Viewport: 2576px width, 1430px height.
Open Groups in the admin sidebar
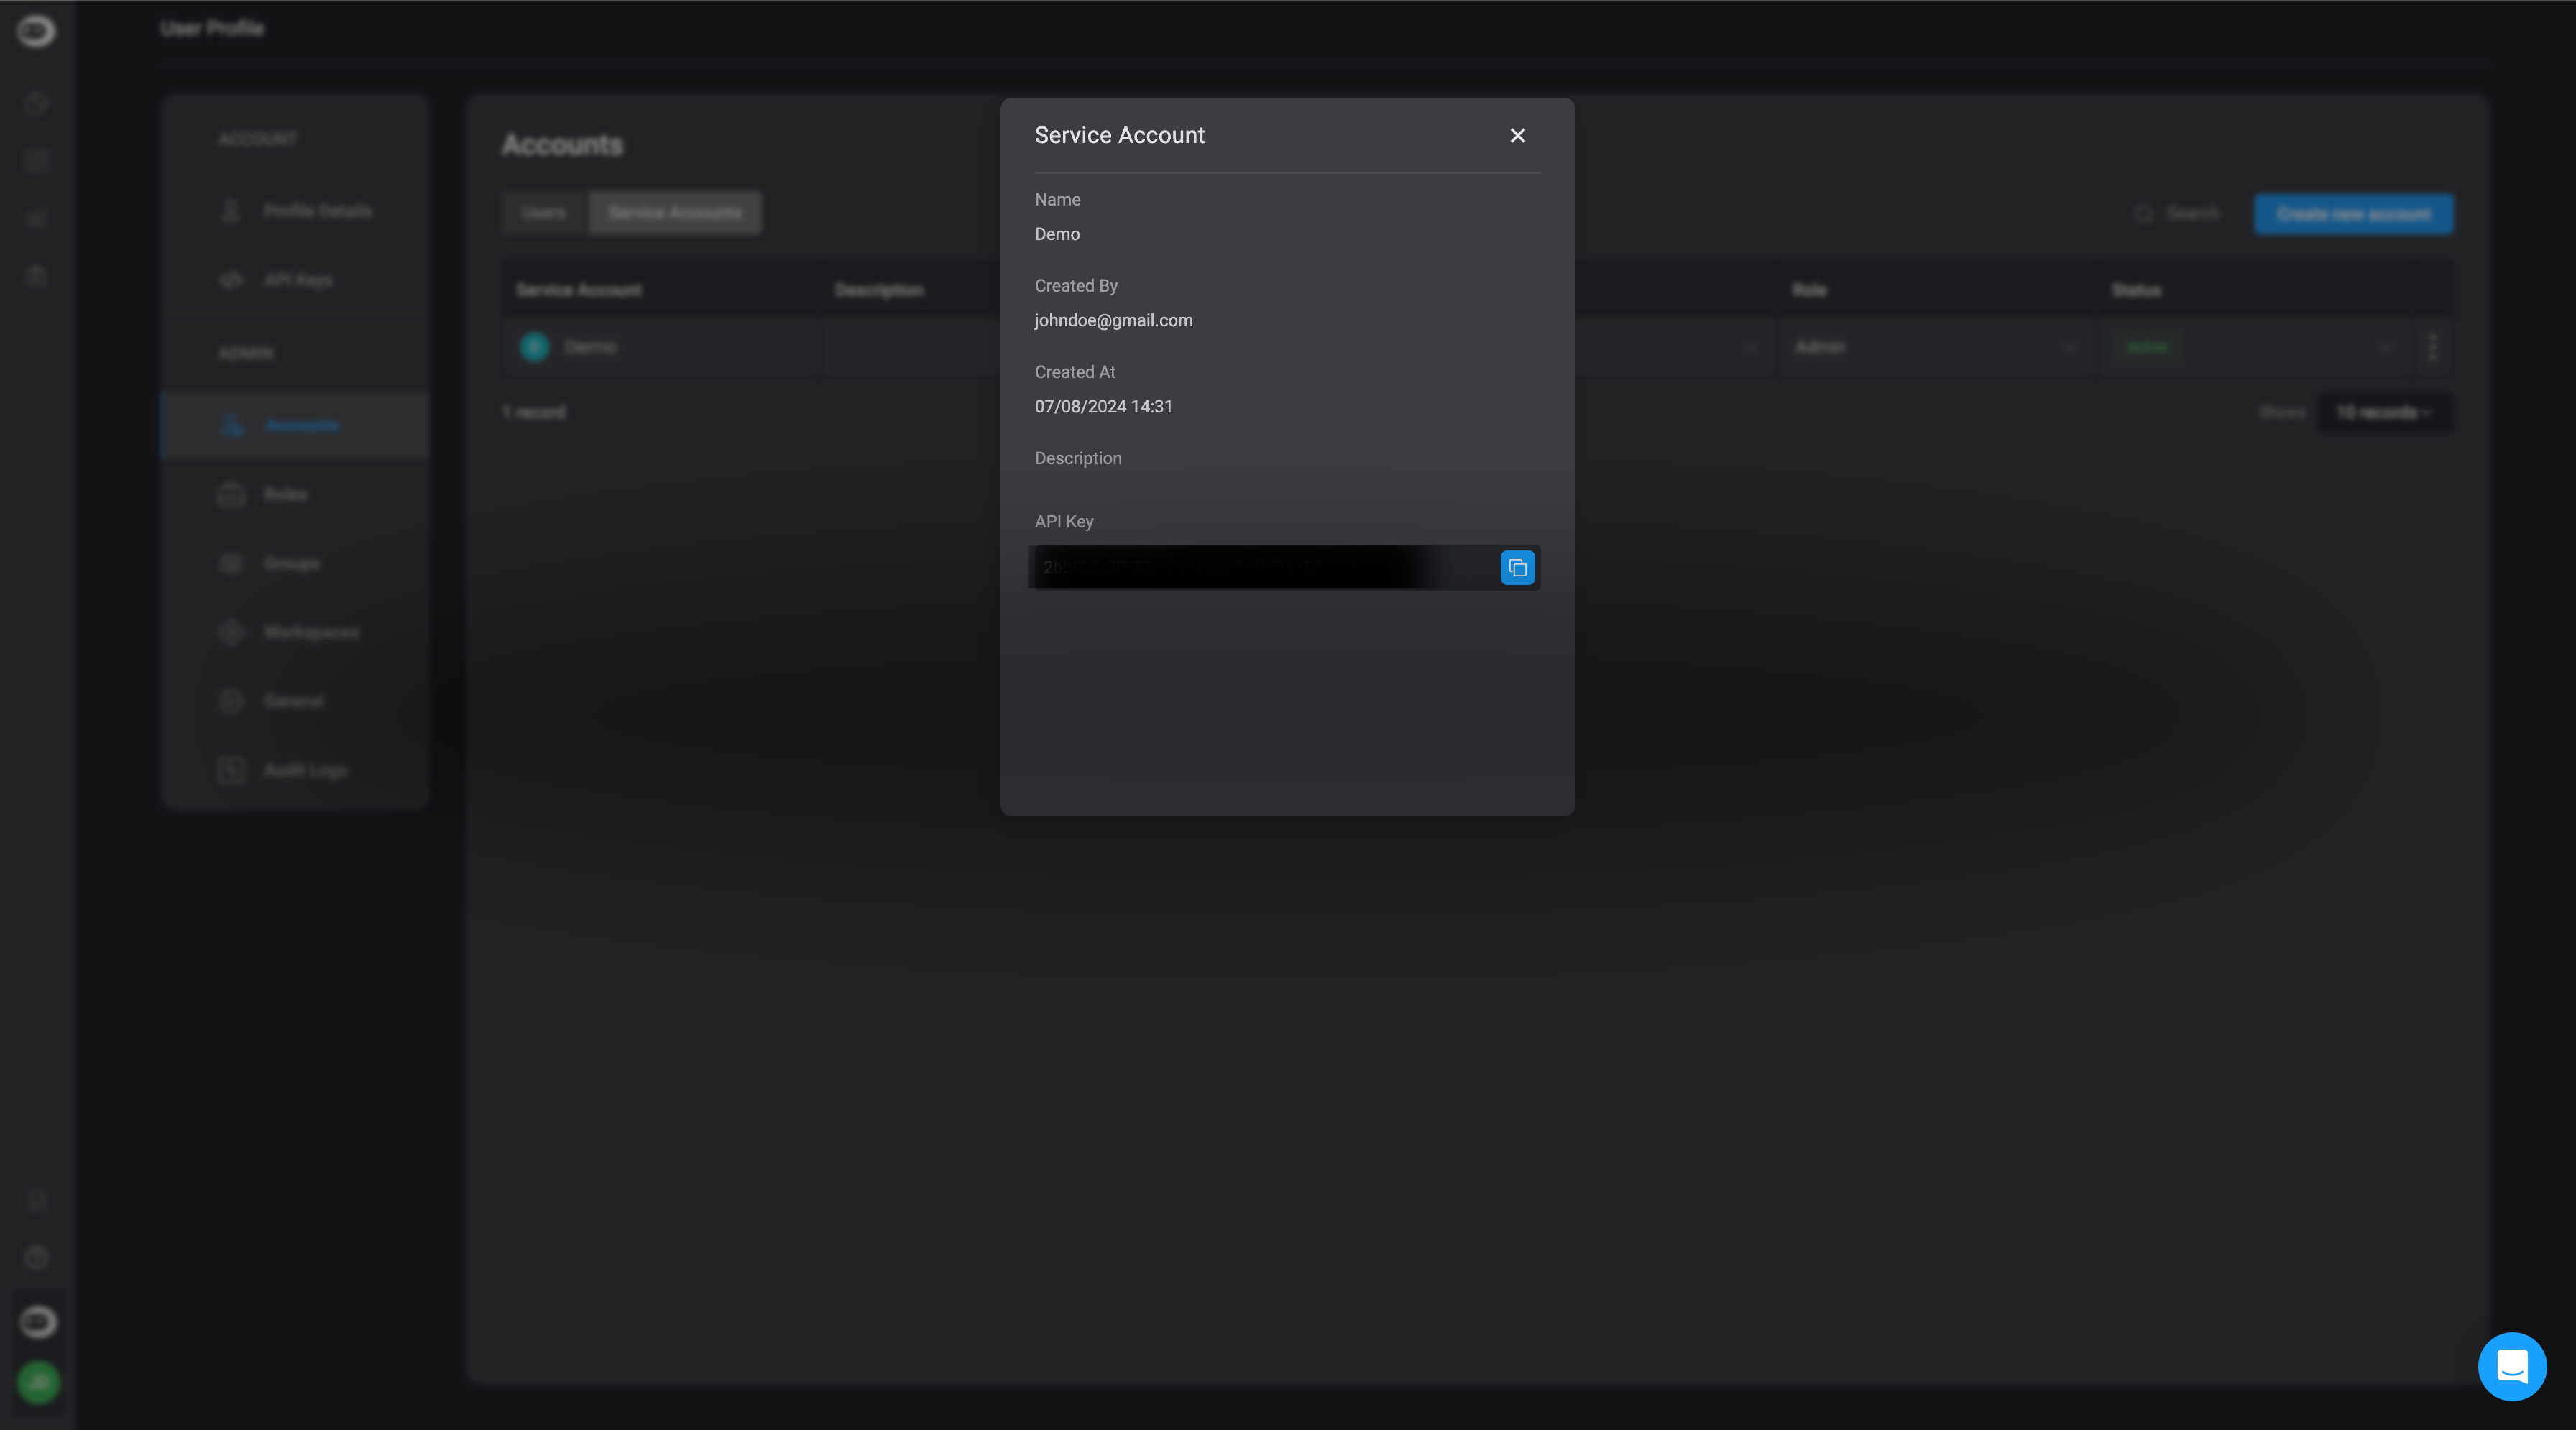pos(296,563)
